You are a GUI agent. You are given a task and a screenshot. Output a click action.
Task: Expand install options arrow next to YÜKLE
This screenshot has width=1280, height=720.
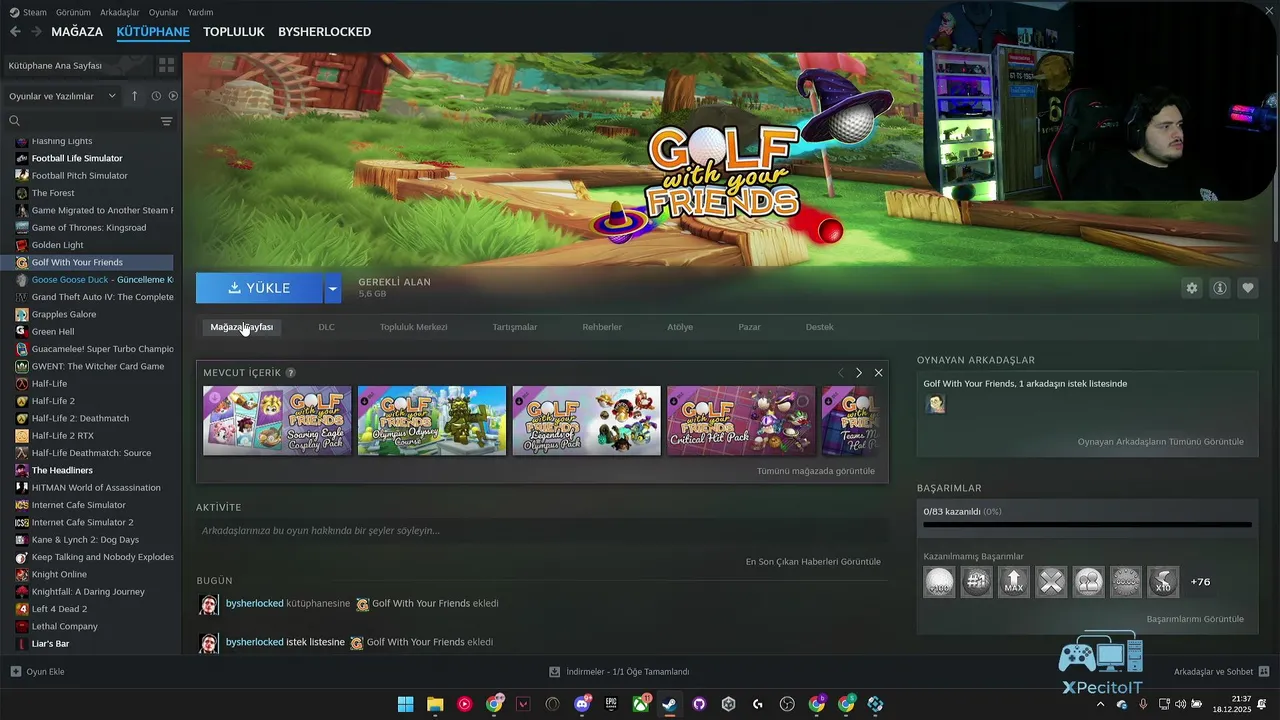[x=333, y=288]
